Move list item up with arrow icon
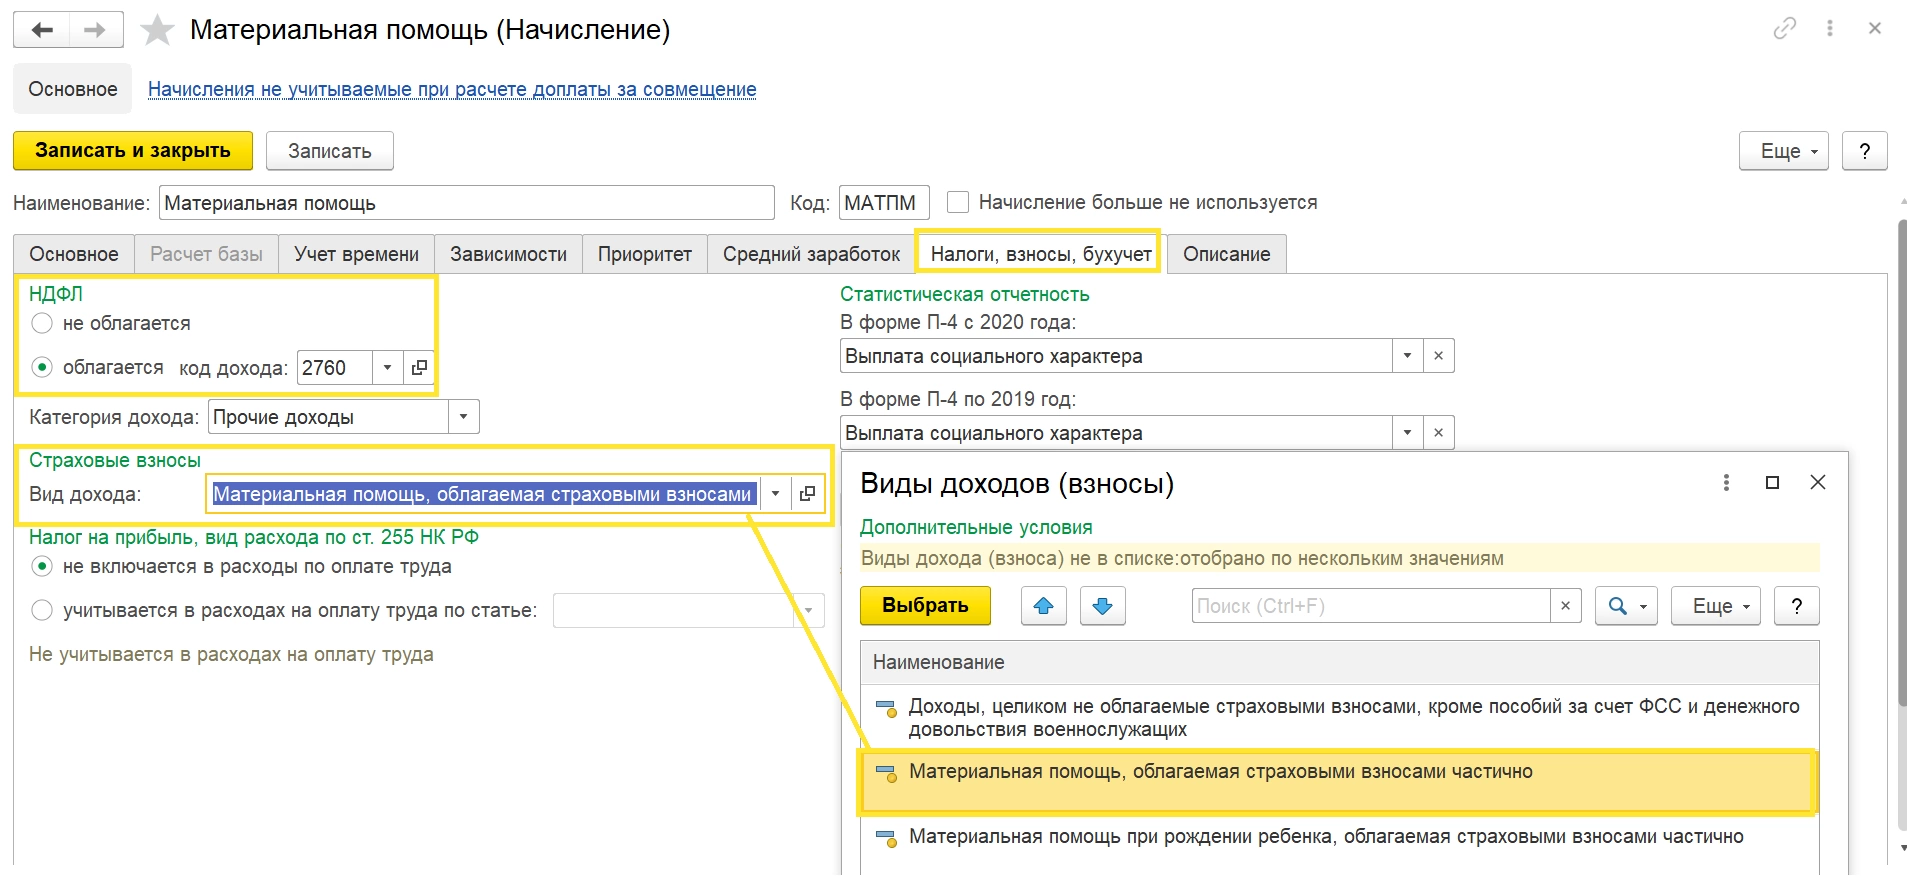The image size is (1907, 879). pyautogui.click(x=1043, y=606)
